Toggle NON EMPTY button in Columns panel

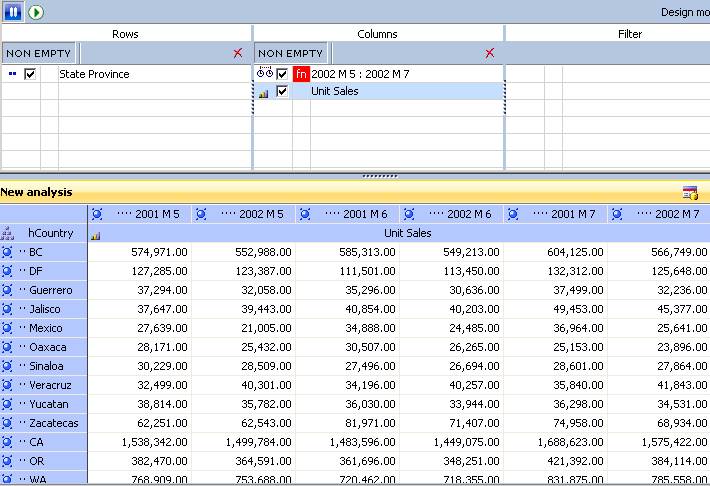click(x=290, y=53)
